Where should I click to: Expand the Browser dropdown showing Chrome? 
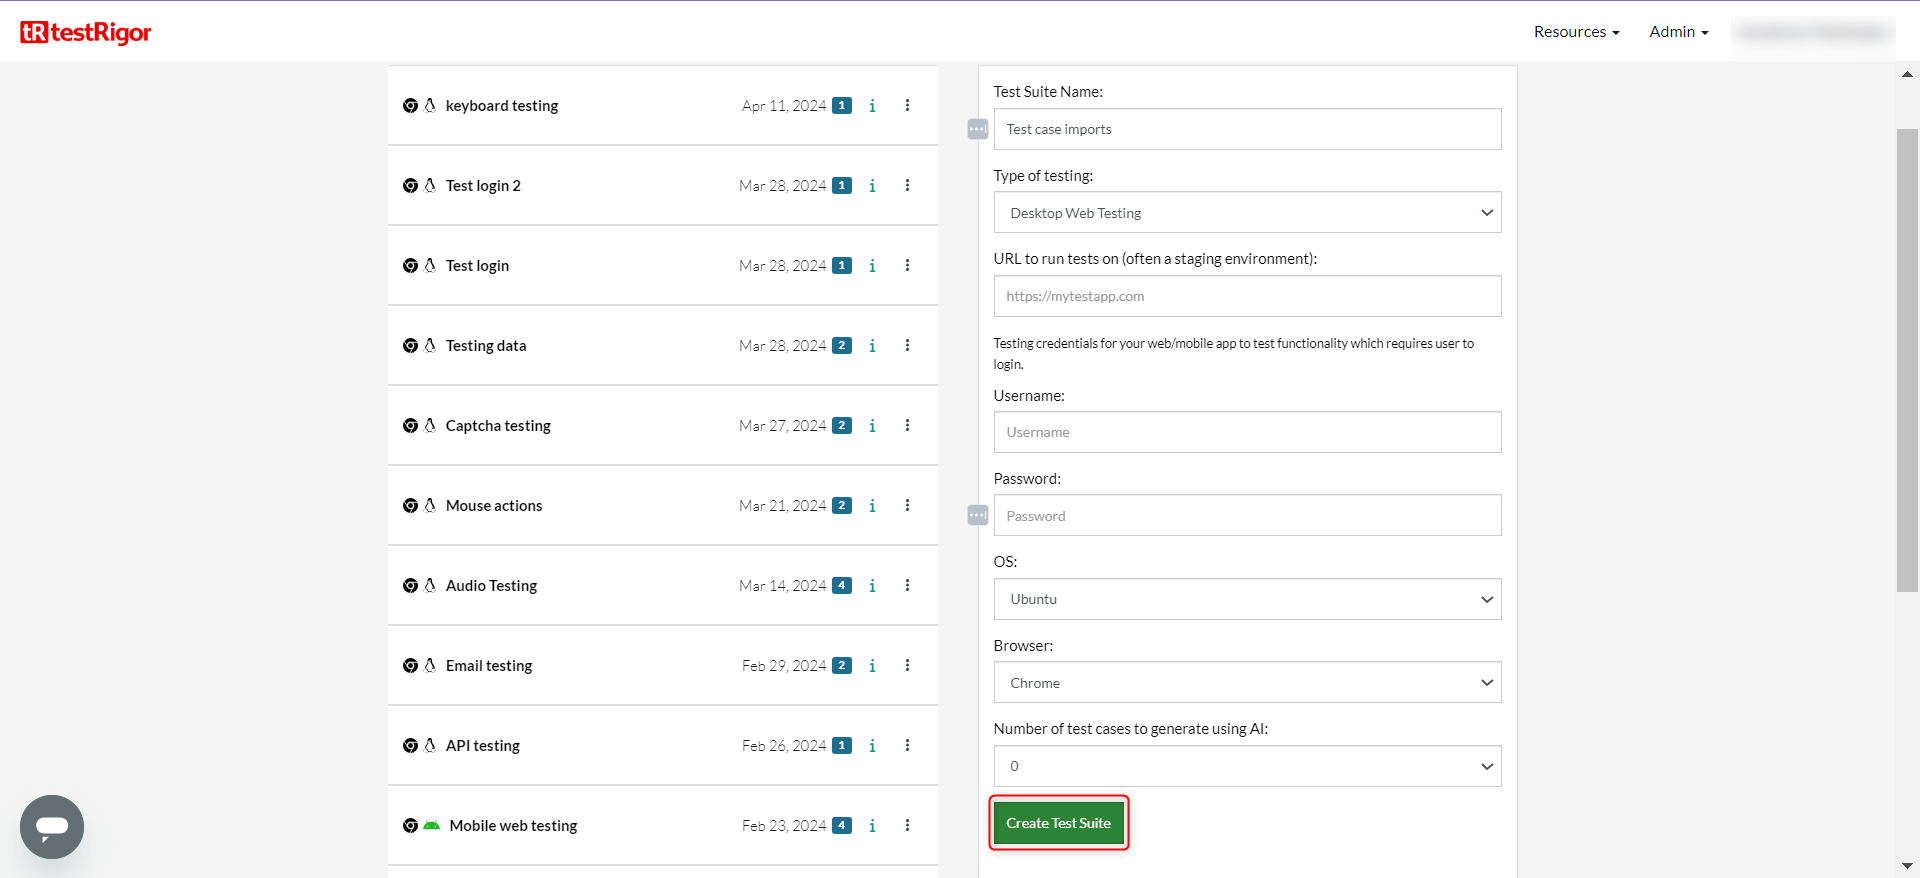click(x=1247, y=683)
